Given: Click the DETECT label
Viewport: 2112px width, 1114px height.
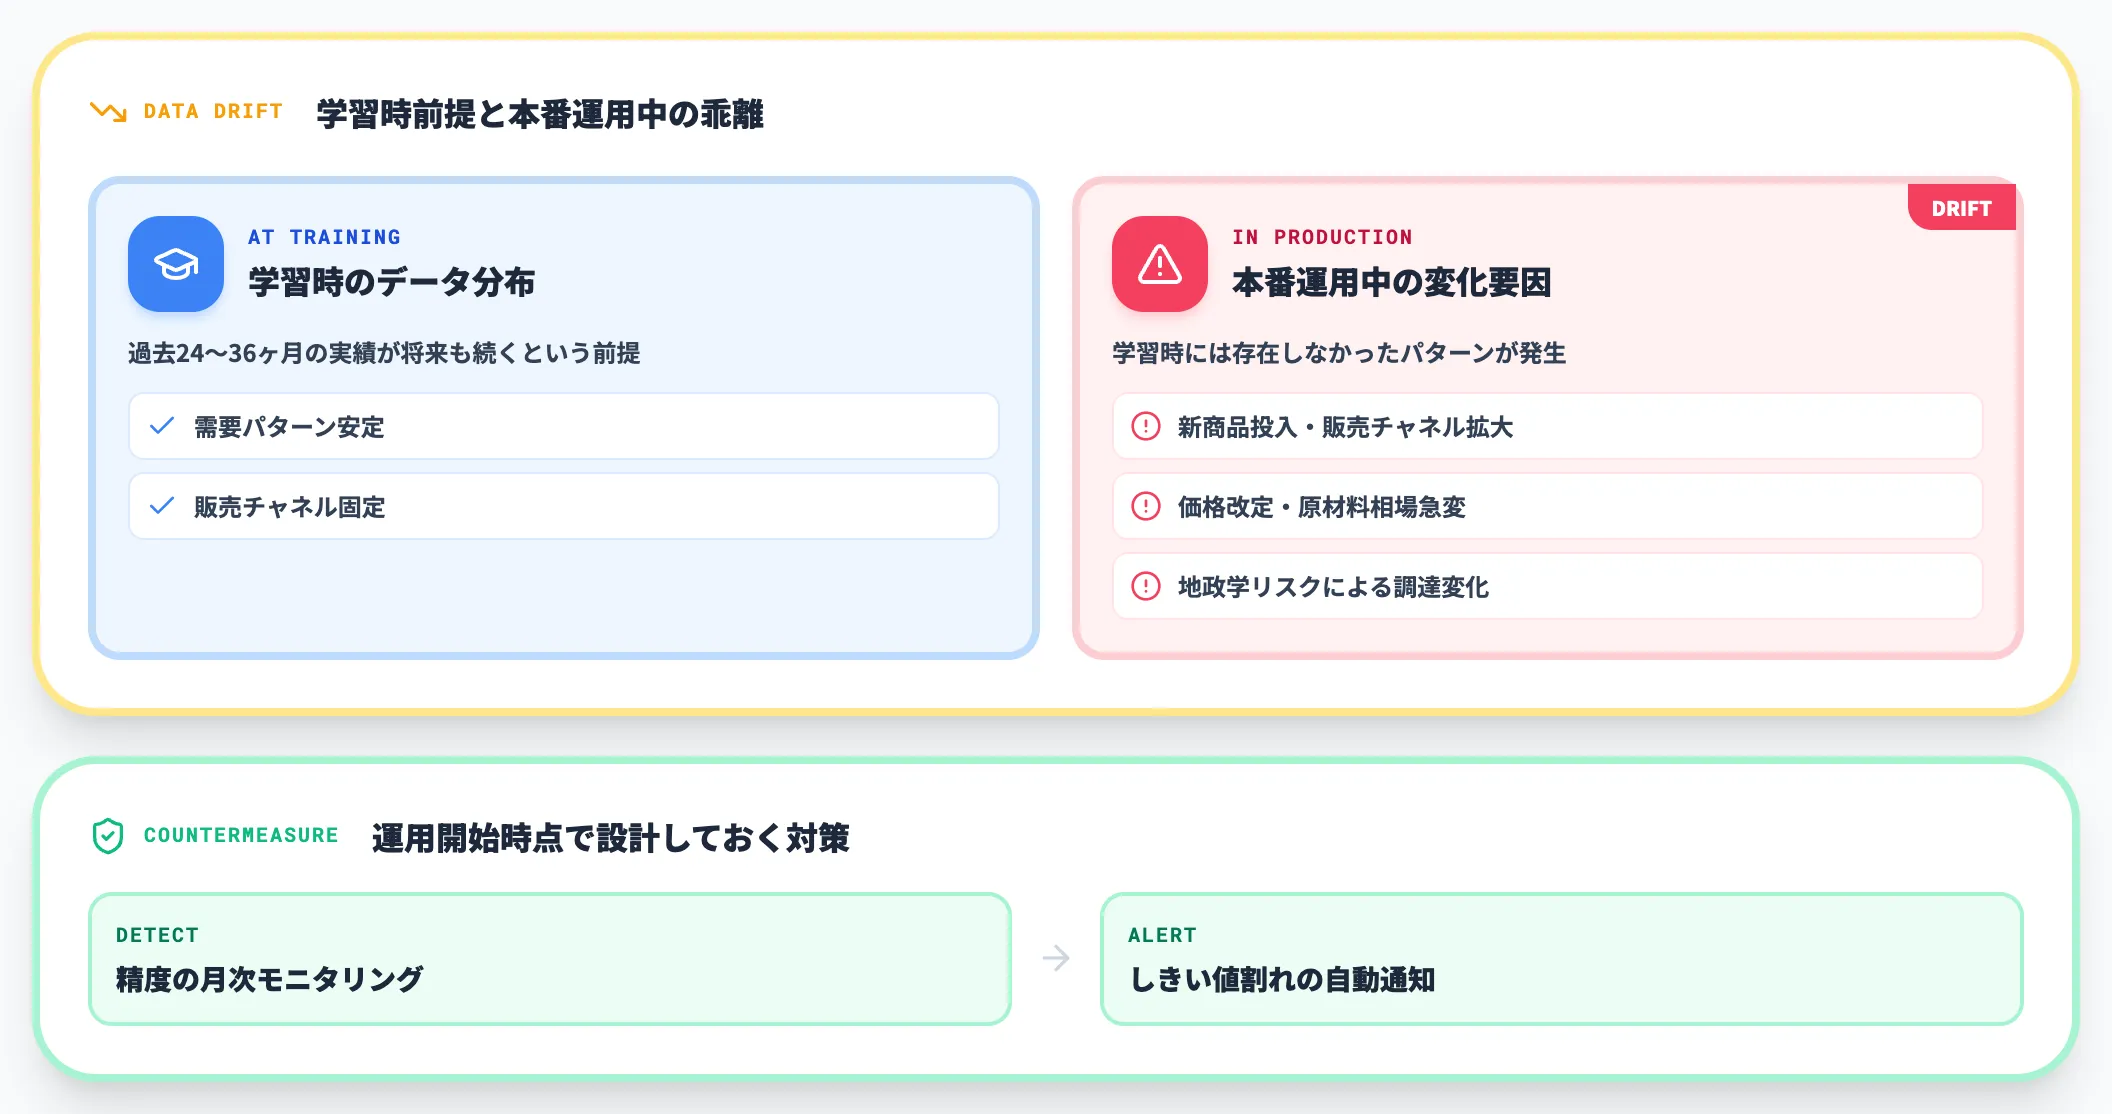Looking at the screenshot, I should [157, 935].
